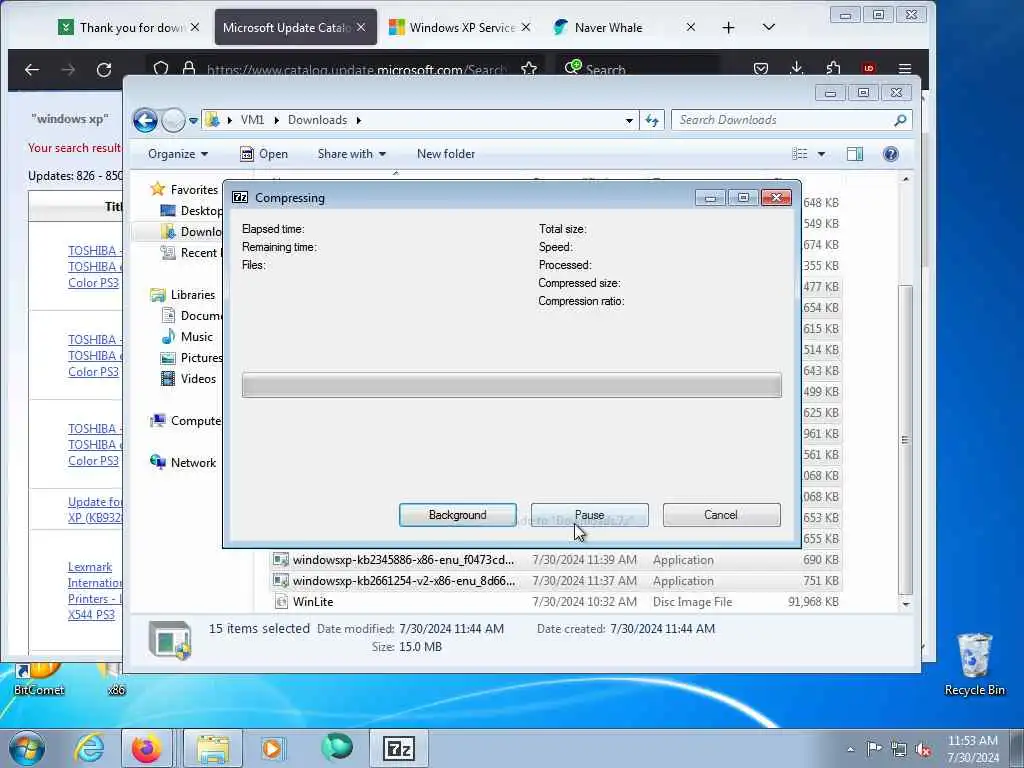Screen dimensions: 1024x768
Task: Click the compression progress bar
Action: (511, 385)
